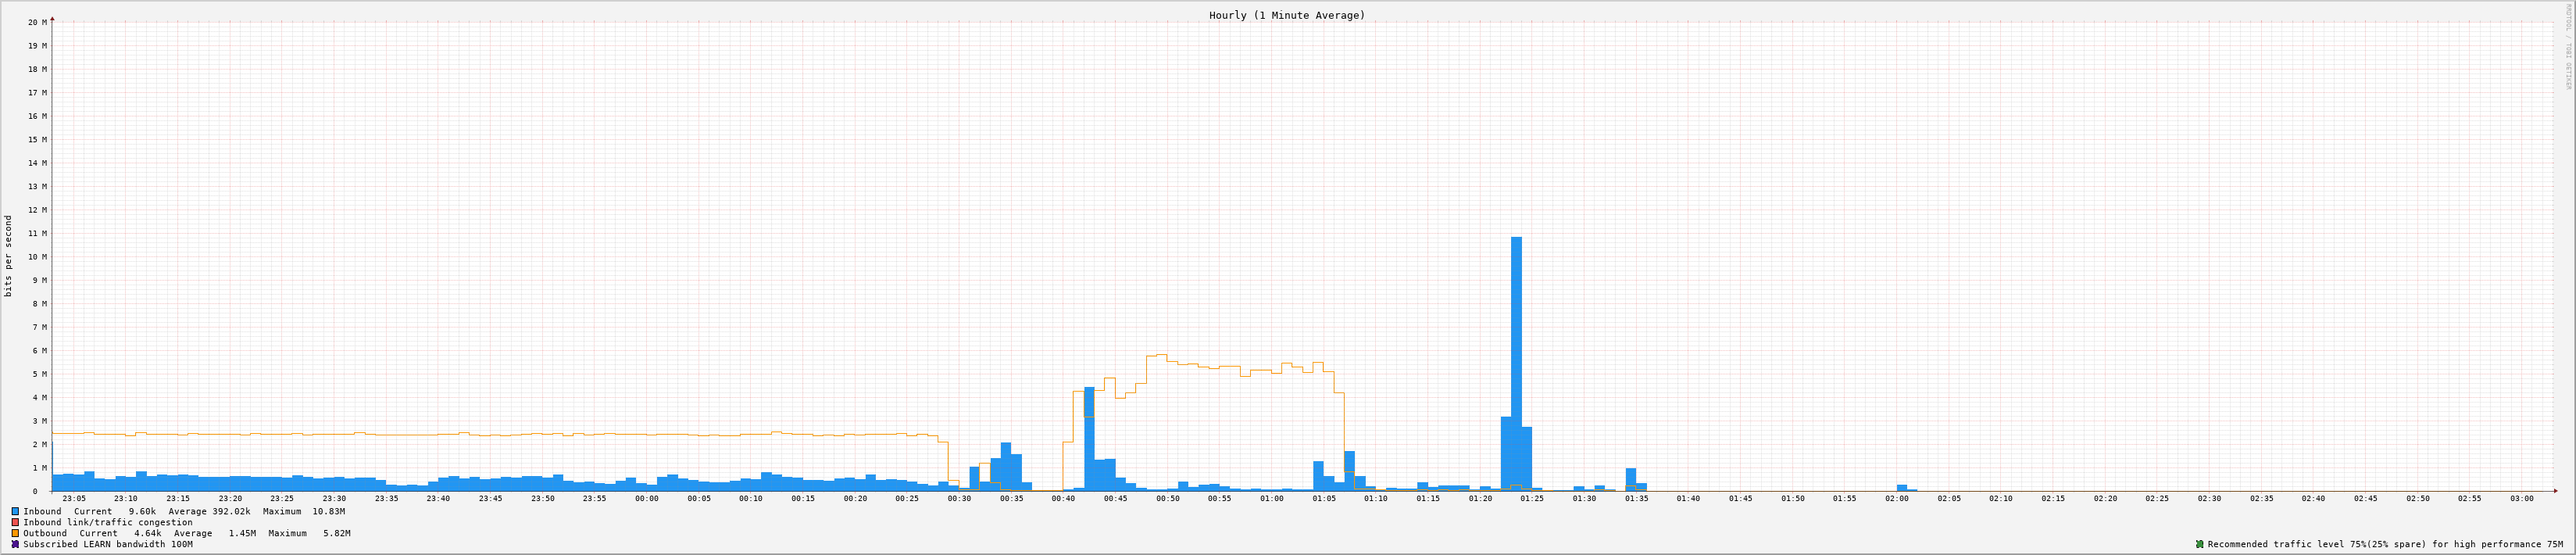This screenshot has width=2576, height=555.
Task: Click the red arrow at x-axis end
Action: click(2554, 491)
